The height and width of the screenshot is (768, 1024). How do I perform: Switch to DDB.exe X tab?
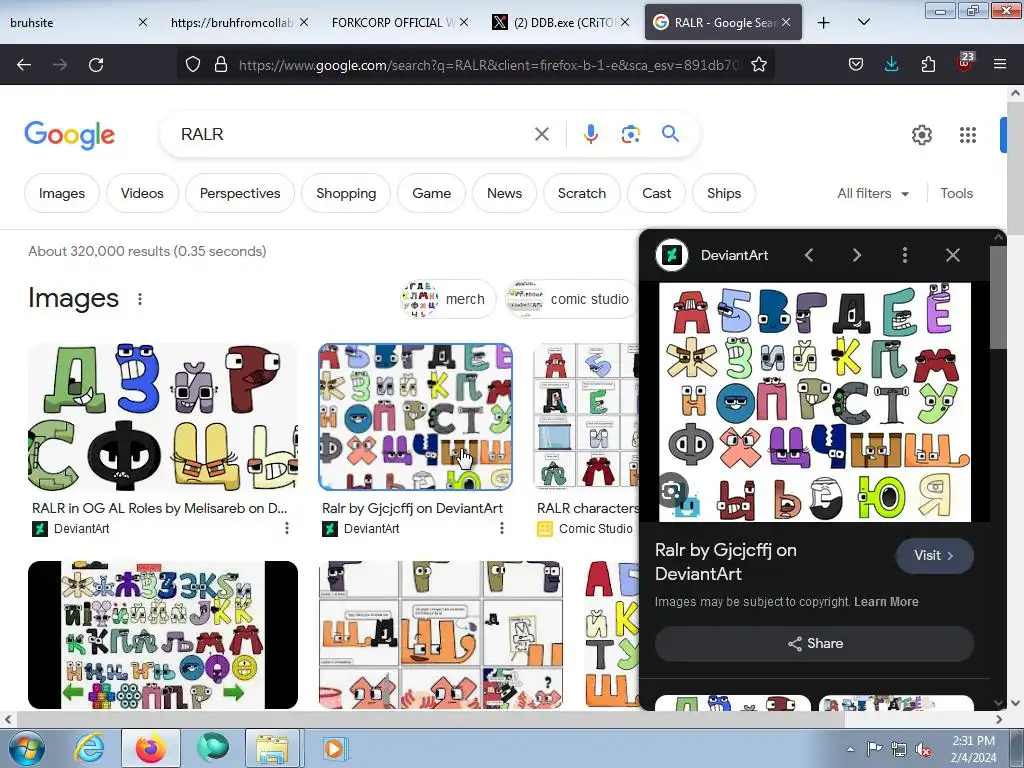click(x=560, y=22)
